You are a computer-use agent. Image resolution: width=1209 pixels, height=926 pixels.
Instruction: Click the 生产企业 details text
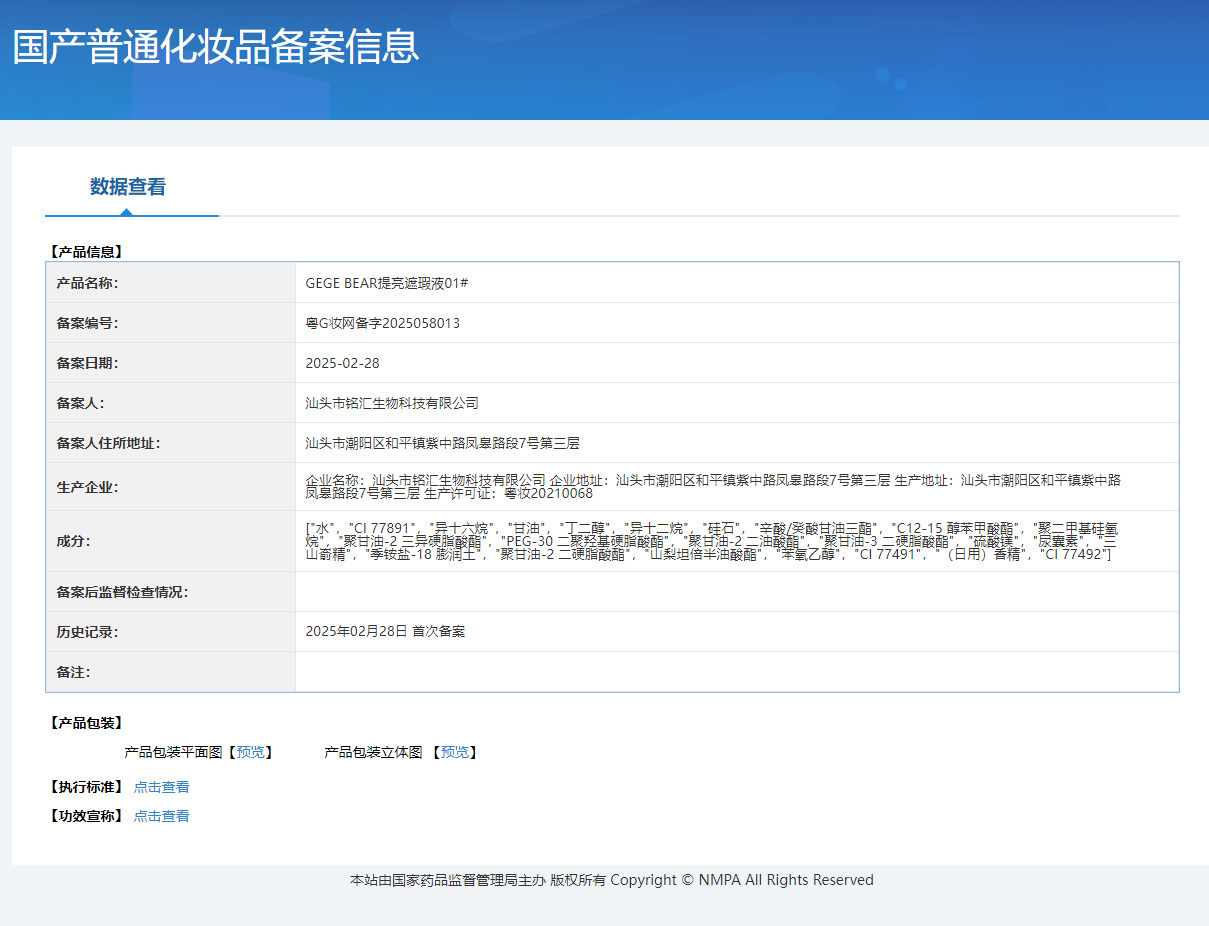click(x=713, y=487)
